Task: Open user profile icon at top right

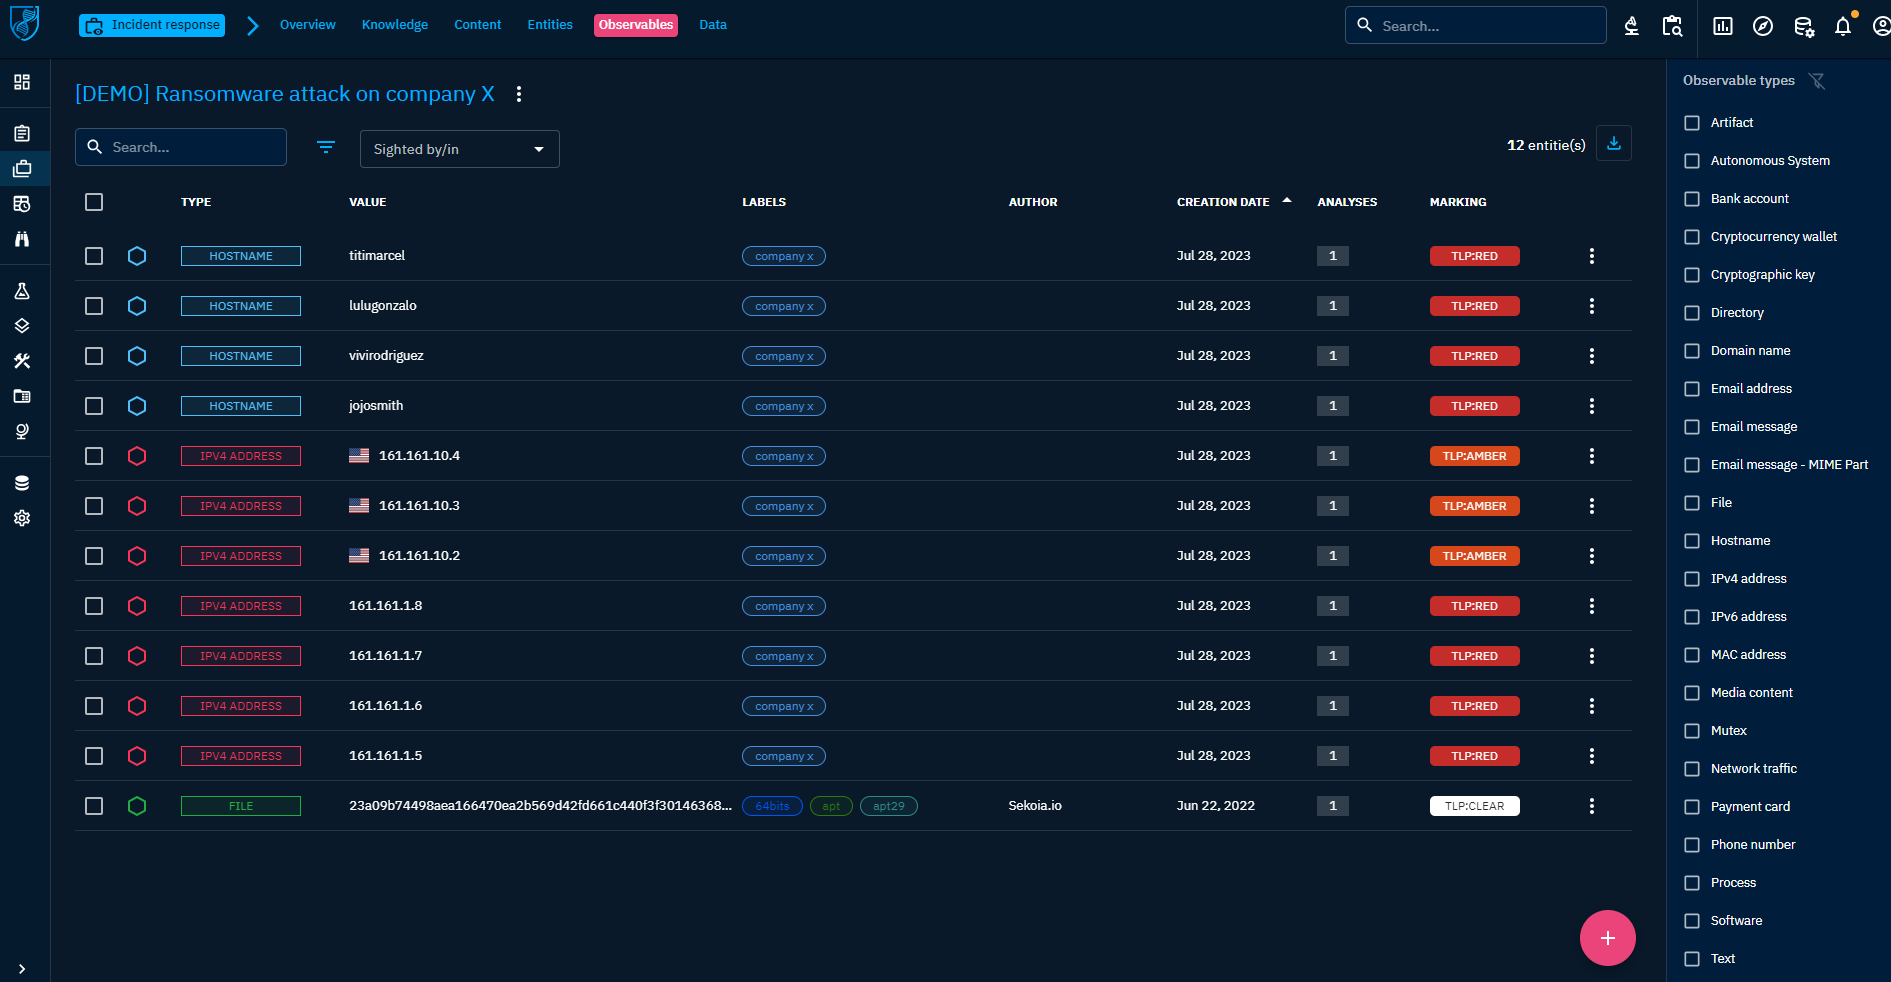Action: click(1880, 27)
